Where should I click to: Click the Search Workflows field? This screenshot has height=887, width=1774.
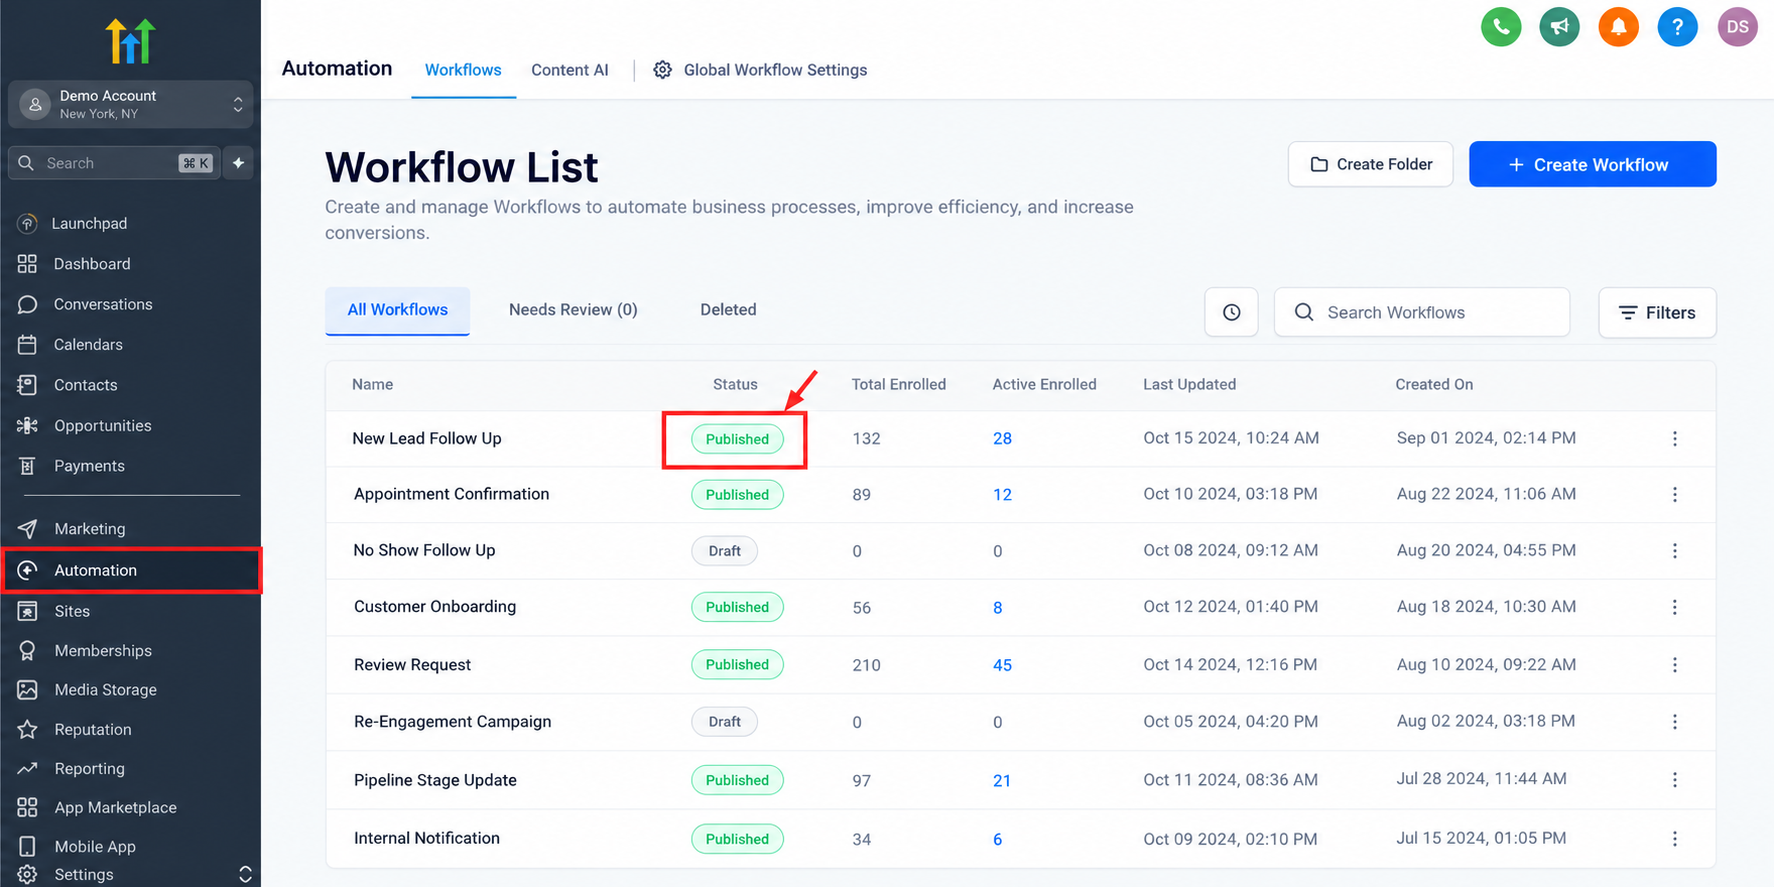tap(1422, 313)
